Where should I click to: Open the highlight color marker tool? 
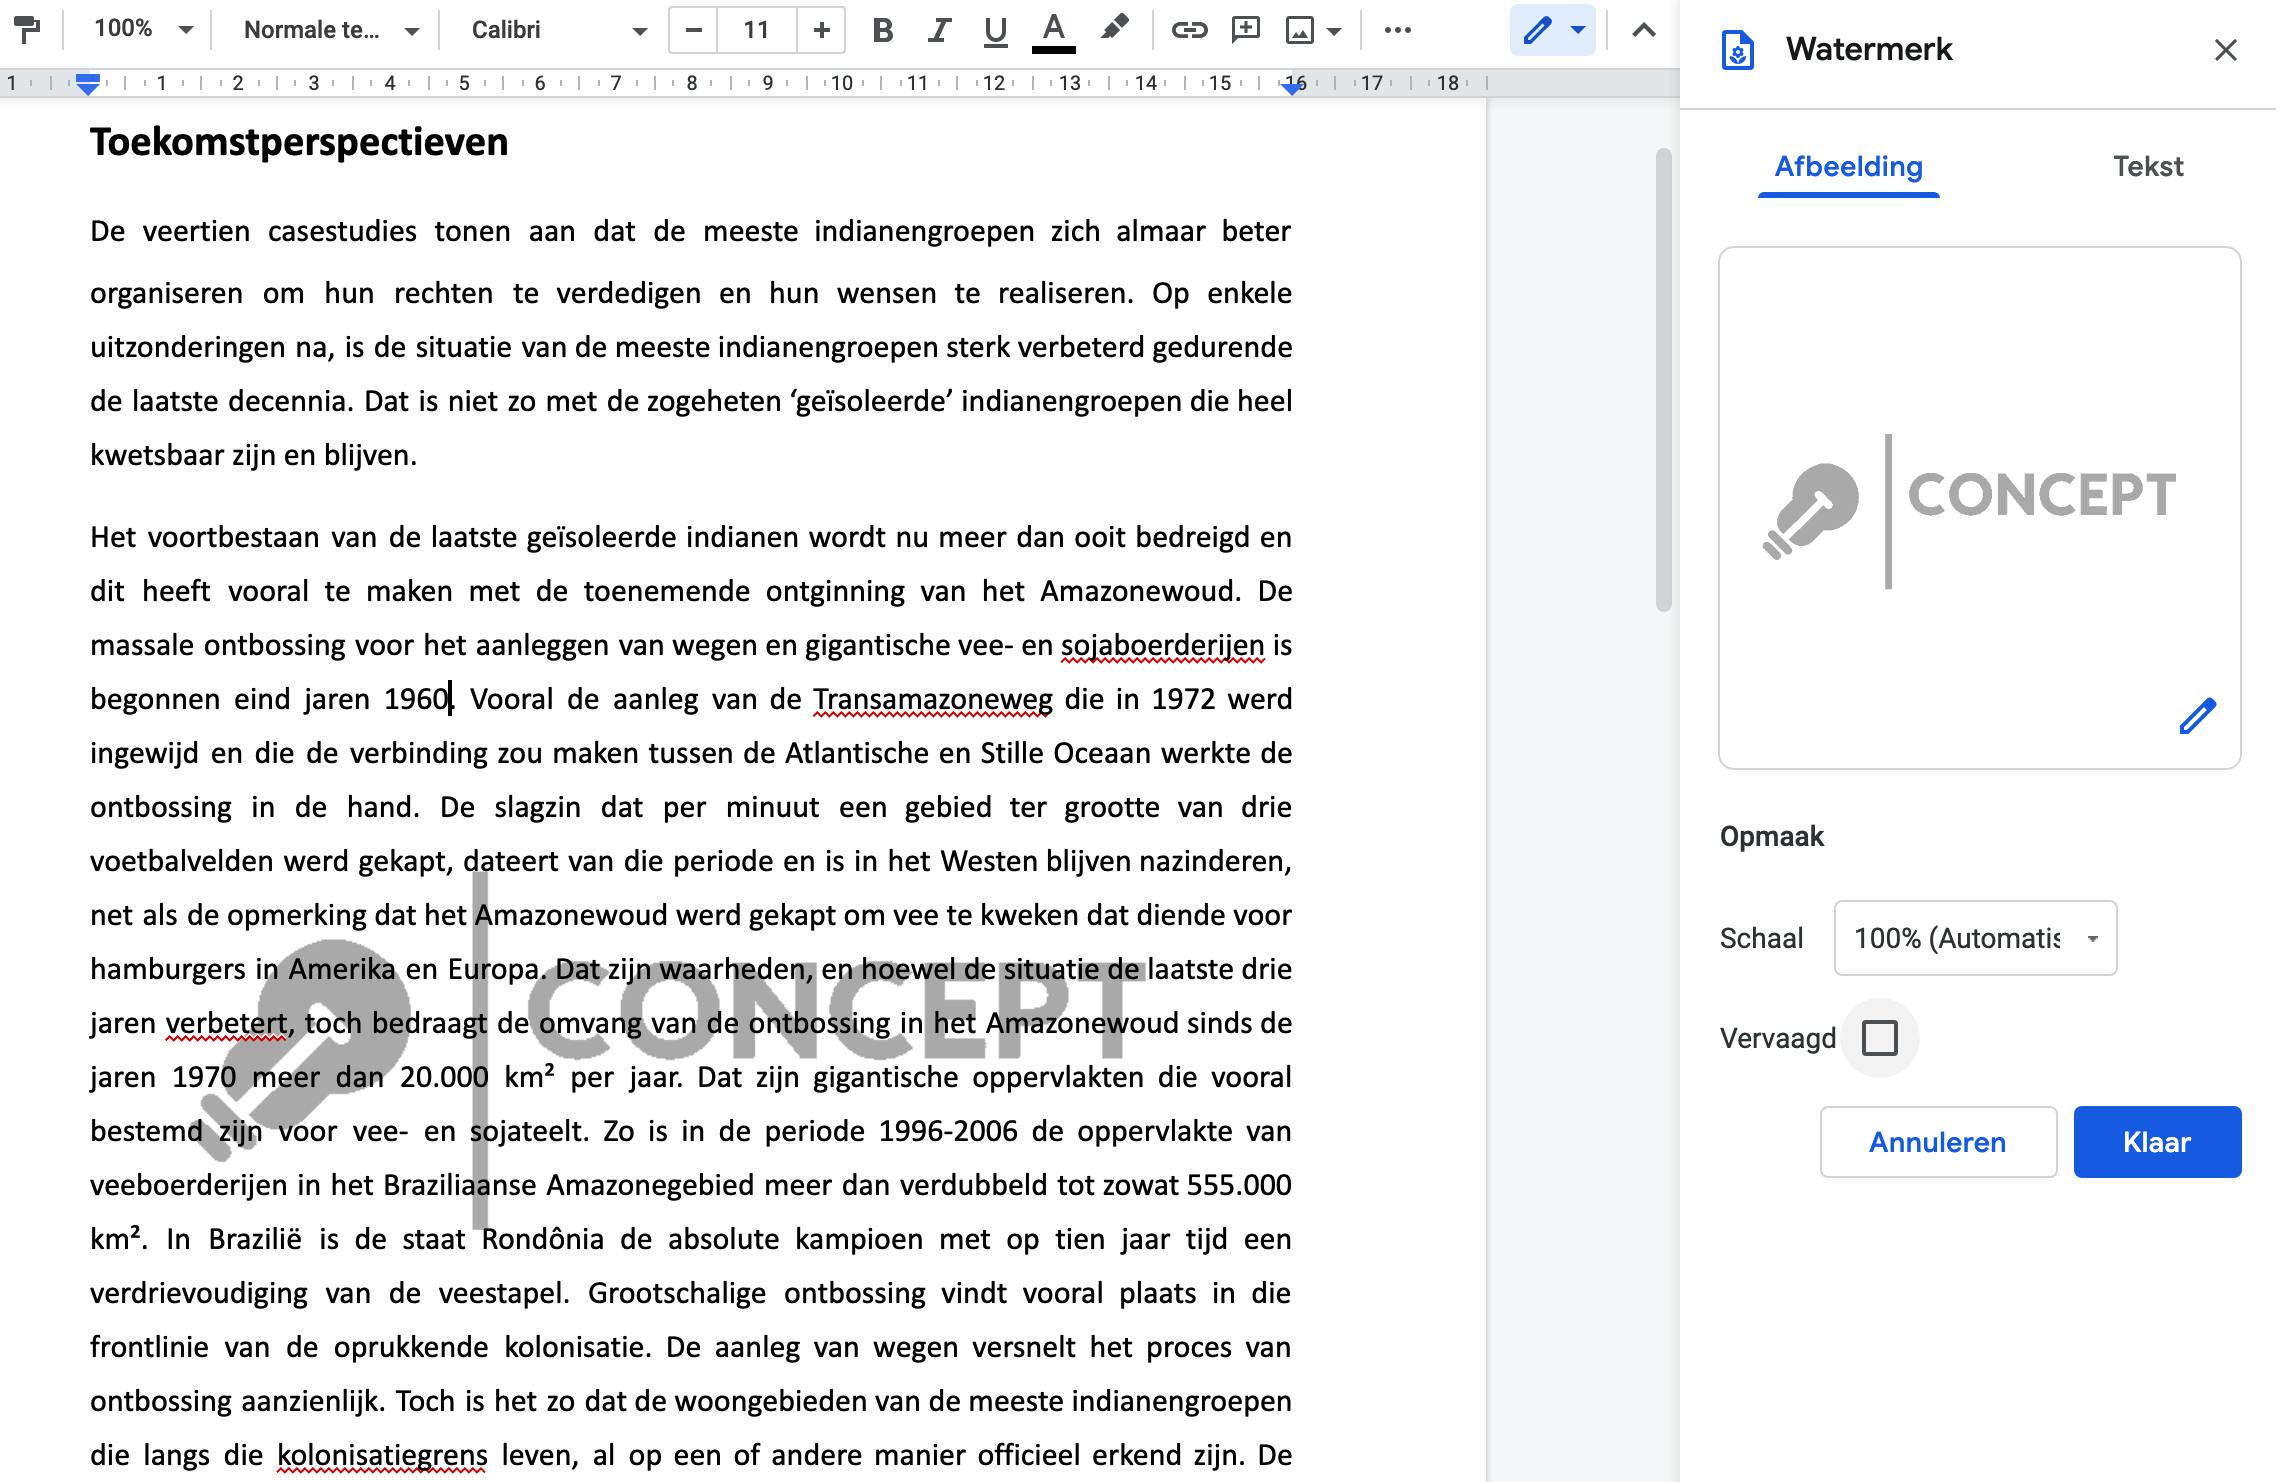click(x=1114, y=28)
